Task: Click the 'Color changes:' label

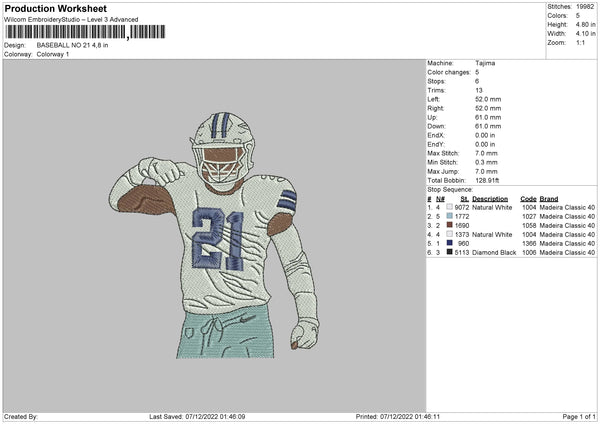Action: pos(449,72)
